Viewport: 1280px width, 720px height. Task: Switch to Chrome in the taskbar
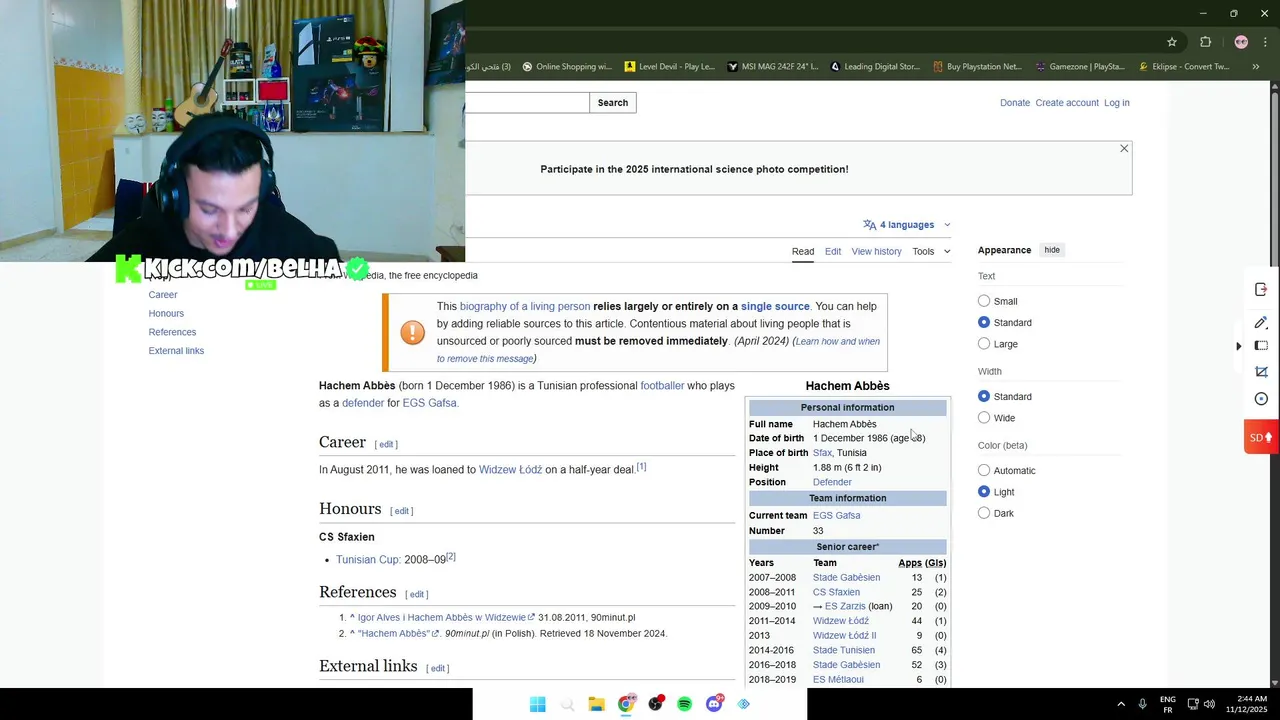click(x=626, y=704)
